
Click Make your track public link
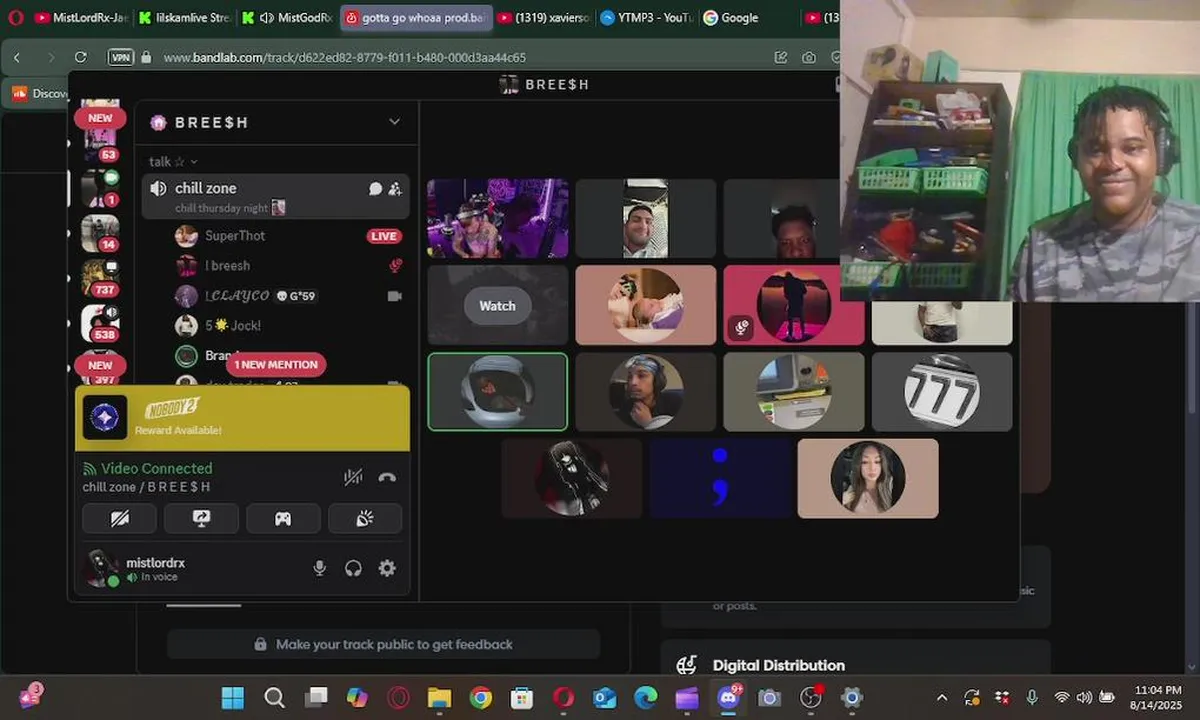383,645
